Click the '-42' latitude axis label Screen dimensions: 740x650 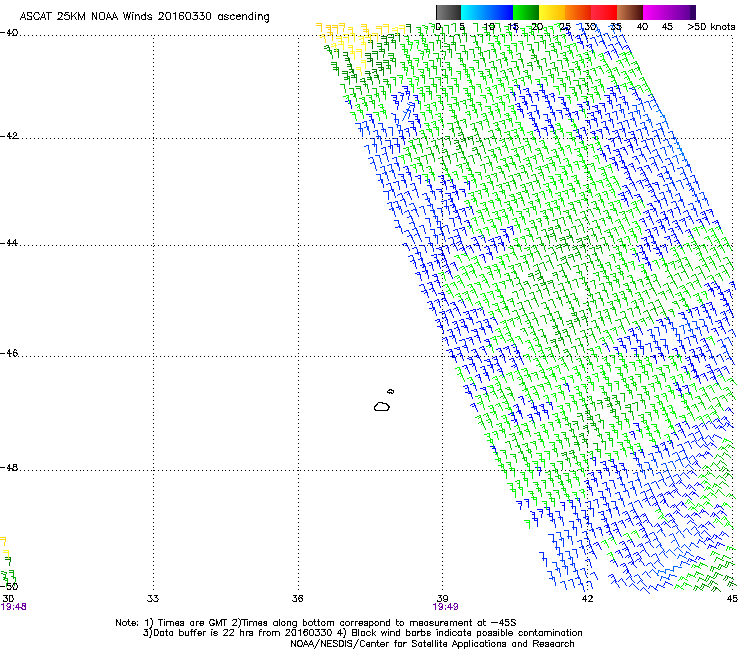point(9,136)
